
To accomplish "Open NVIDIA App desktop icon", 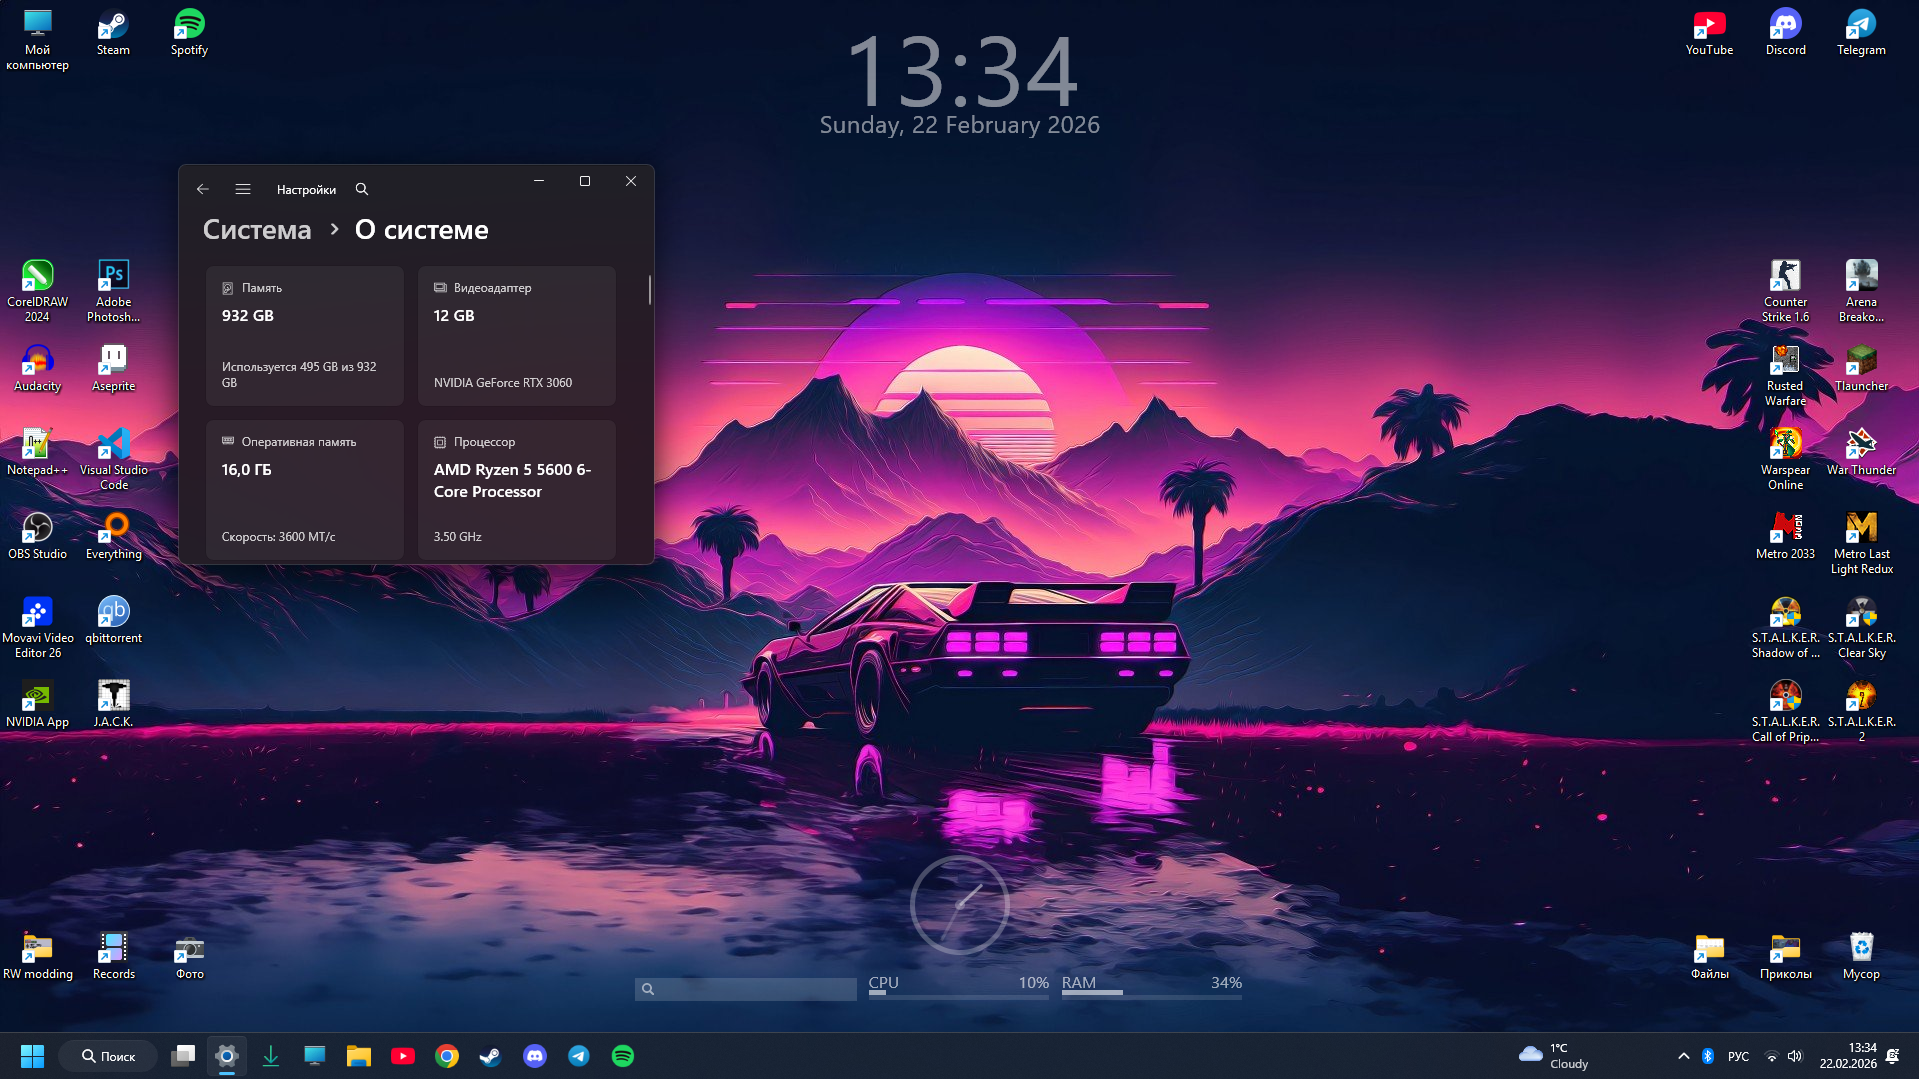I will pos(37,704).
